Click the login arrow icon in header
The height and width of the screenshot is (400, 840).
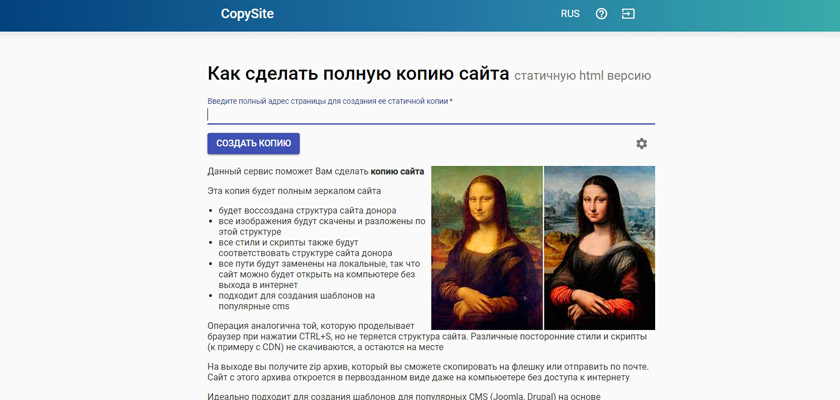628,14
